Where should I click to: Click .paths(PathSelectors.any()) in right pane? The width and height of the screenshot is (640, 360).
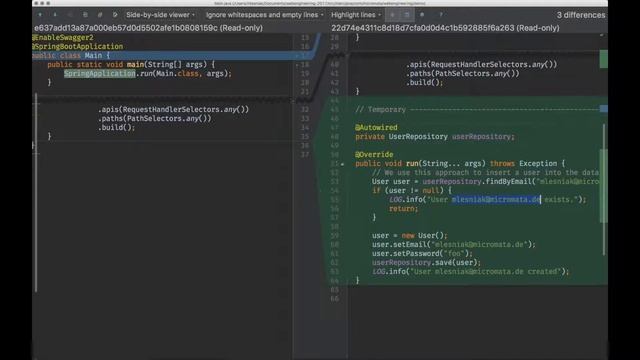(462, 73)
